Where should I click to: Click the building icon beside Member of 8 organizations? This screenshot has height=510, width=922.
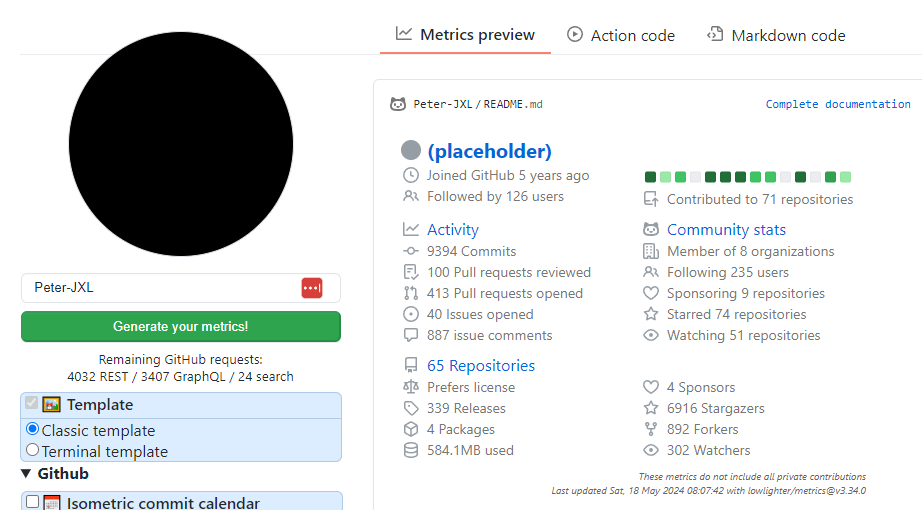[x=651, y=251]
